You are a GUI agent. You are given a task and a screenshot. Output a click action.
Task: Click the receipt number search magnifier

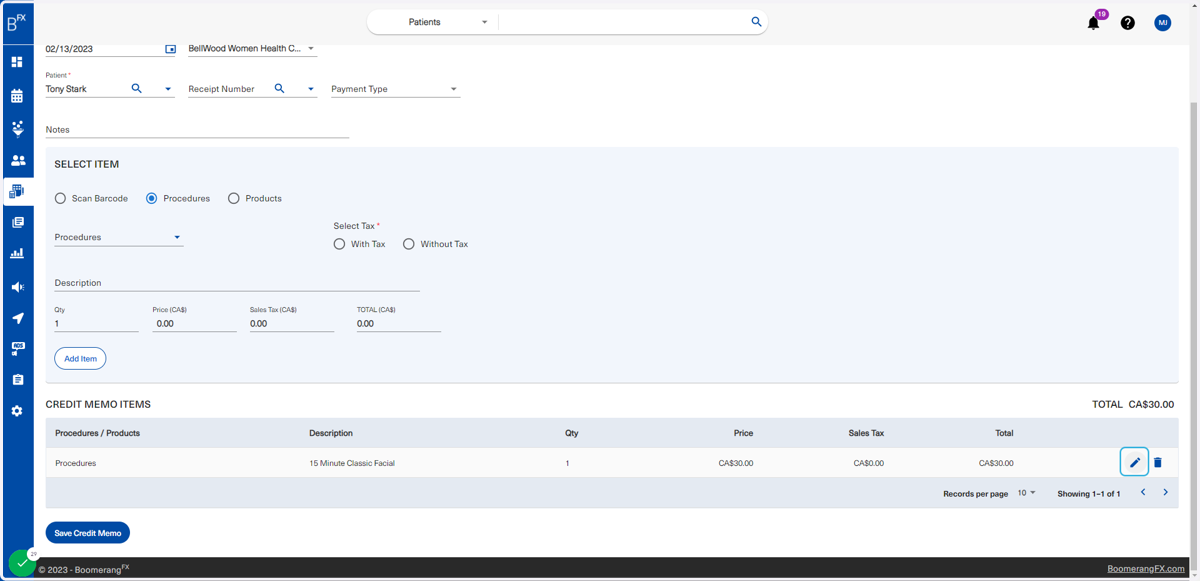(280, 89)
